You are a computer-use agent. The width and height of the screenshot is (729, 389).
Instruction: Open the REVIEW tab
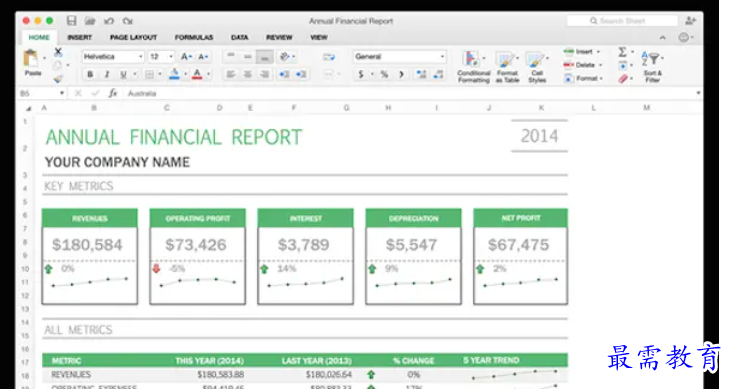click(x=279, y=37)
